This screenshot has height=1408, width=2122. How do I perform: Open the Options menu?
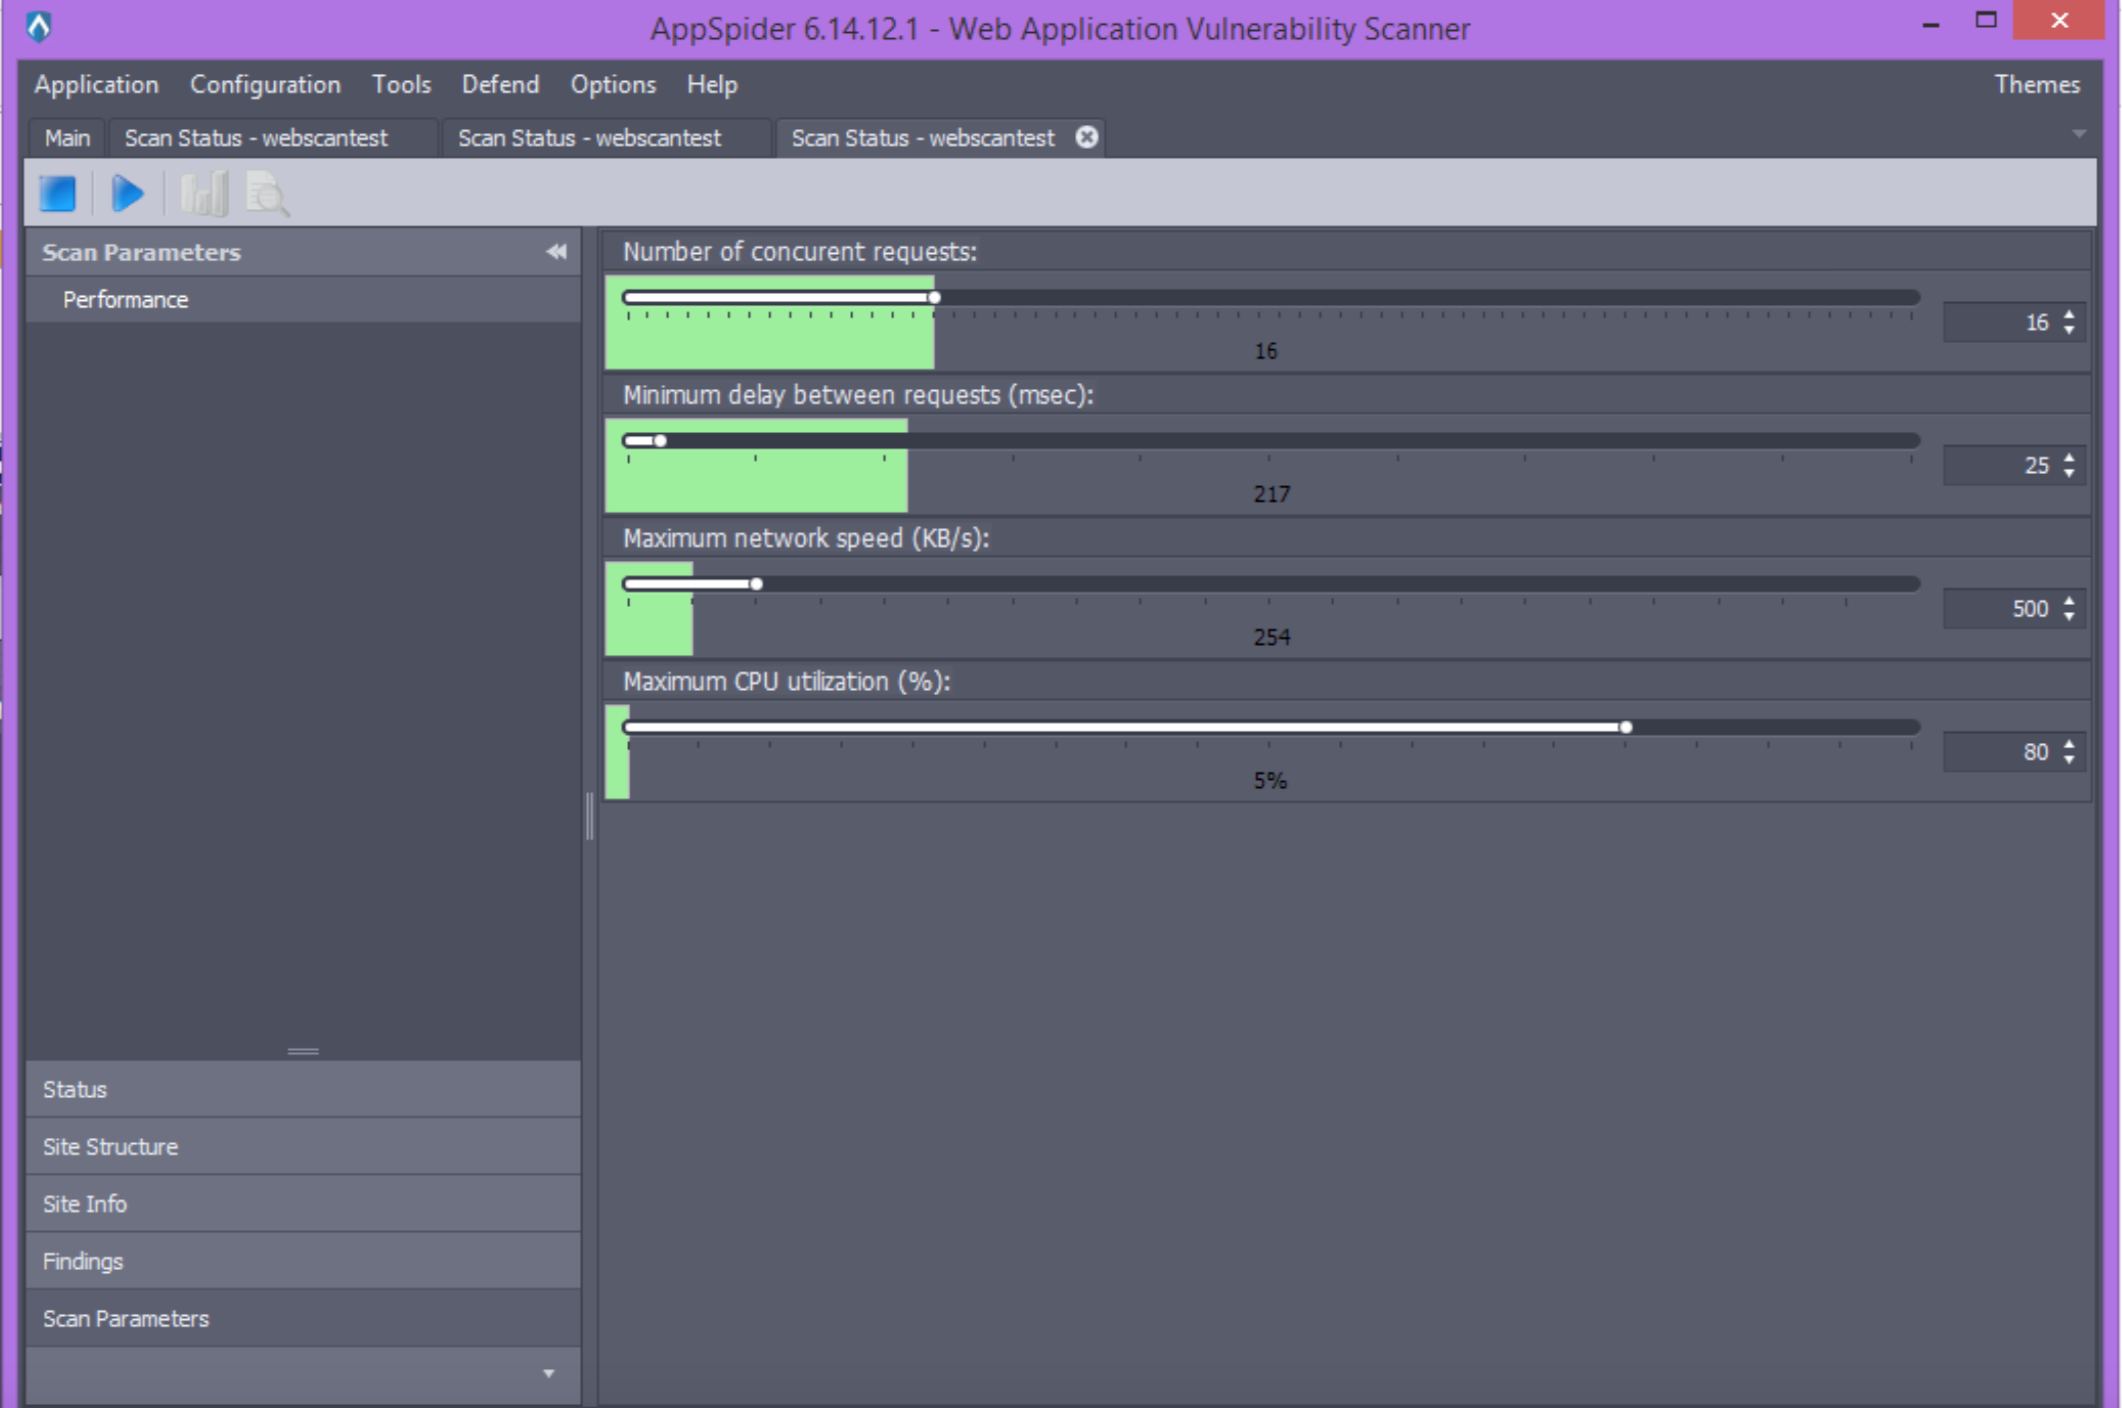tap(613, 84)
